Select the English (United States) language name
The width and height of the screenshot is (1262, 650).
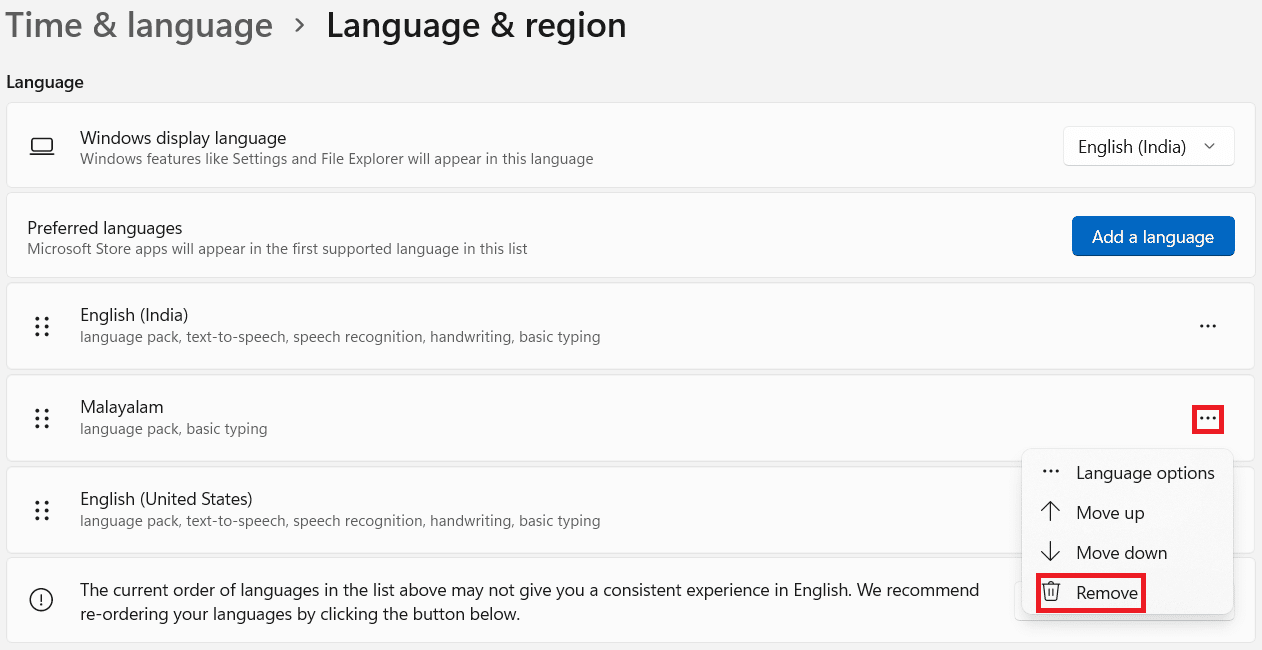pos(166,499)
